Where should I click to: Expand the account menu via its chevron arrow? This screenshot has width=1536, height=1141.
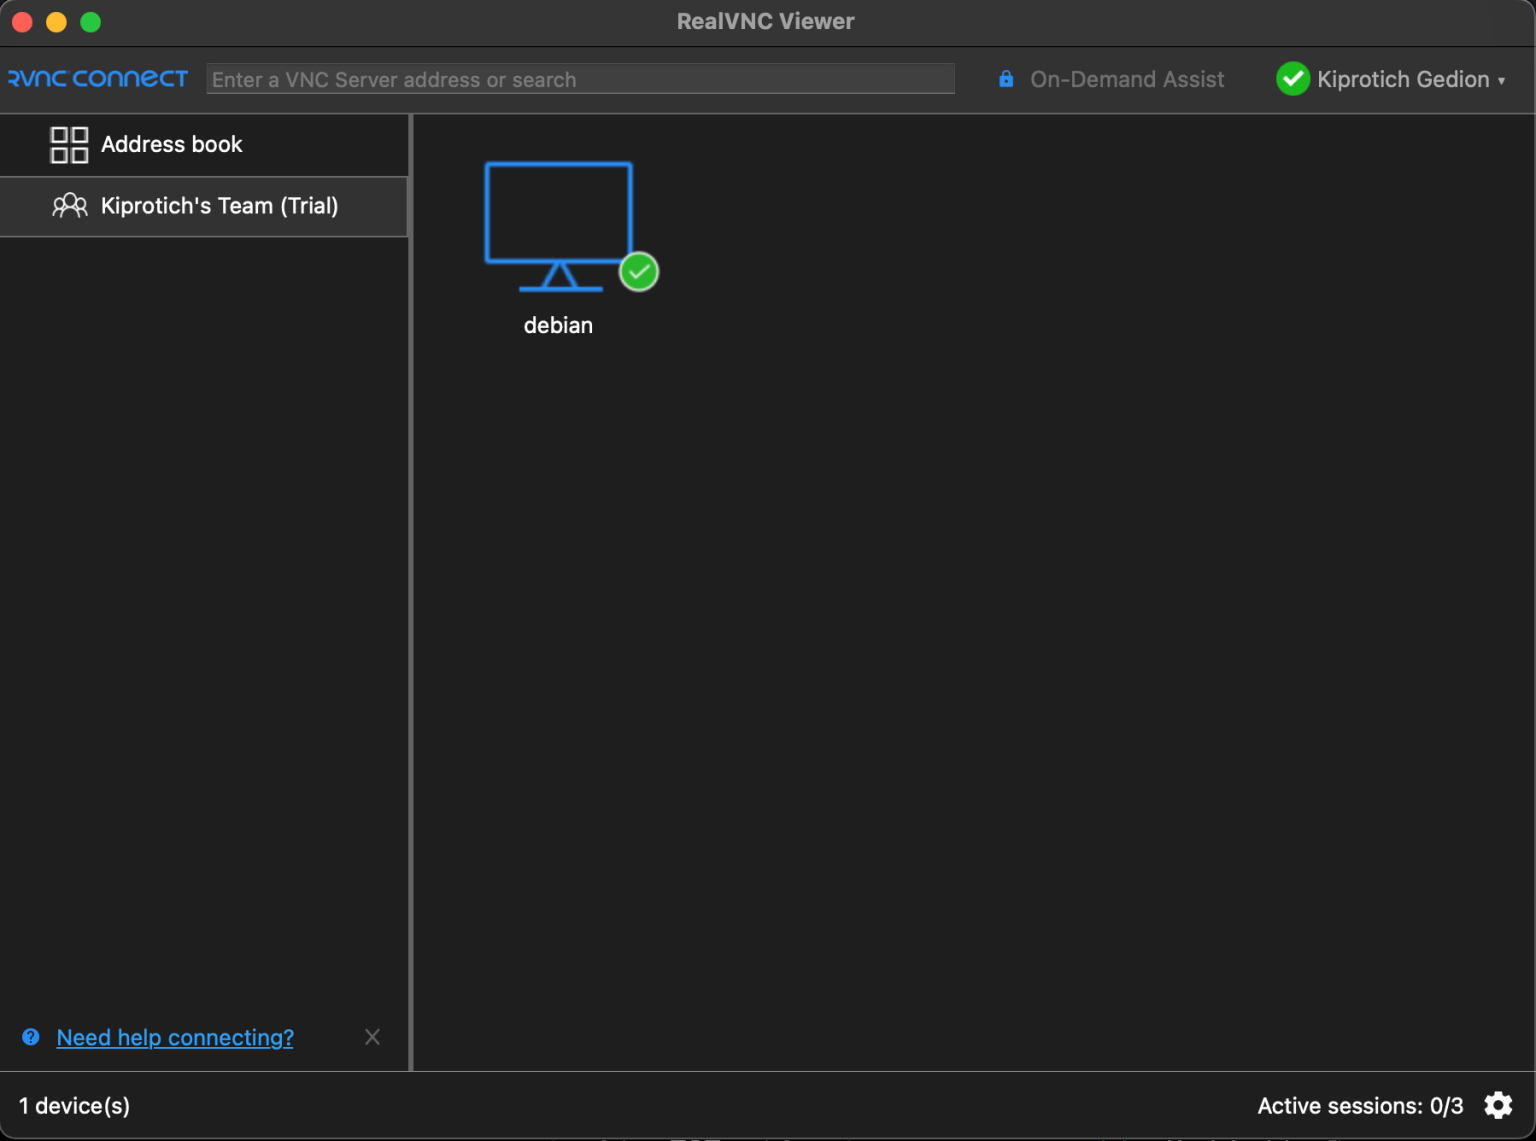[1503, 80]
